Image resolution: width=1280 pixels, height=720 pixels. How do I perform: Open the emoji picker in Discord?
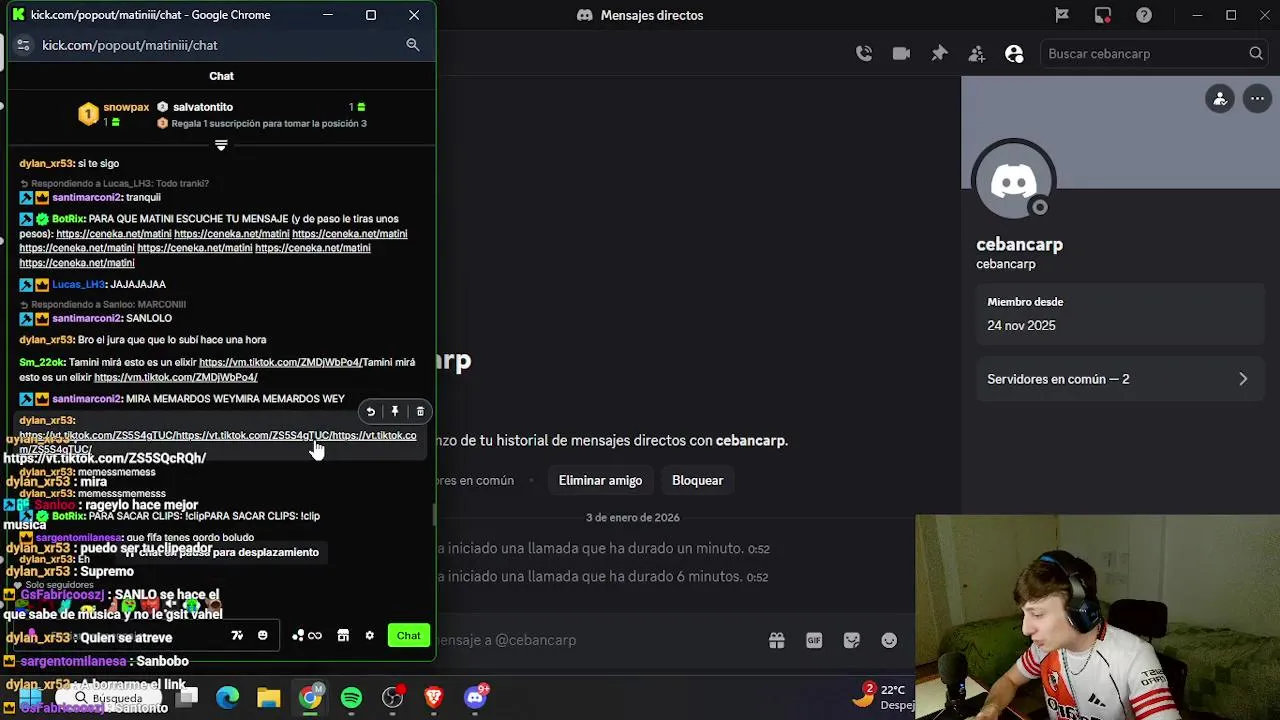[889, 640]
